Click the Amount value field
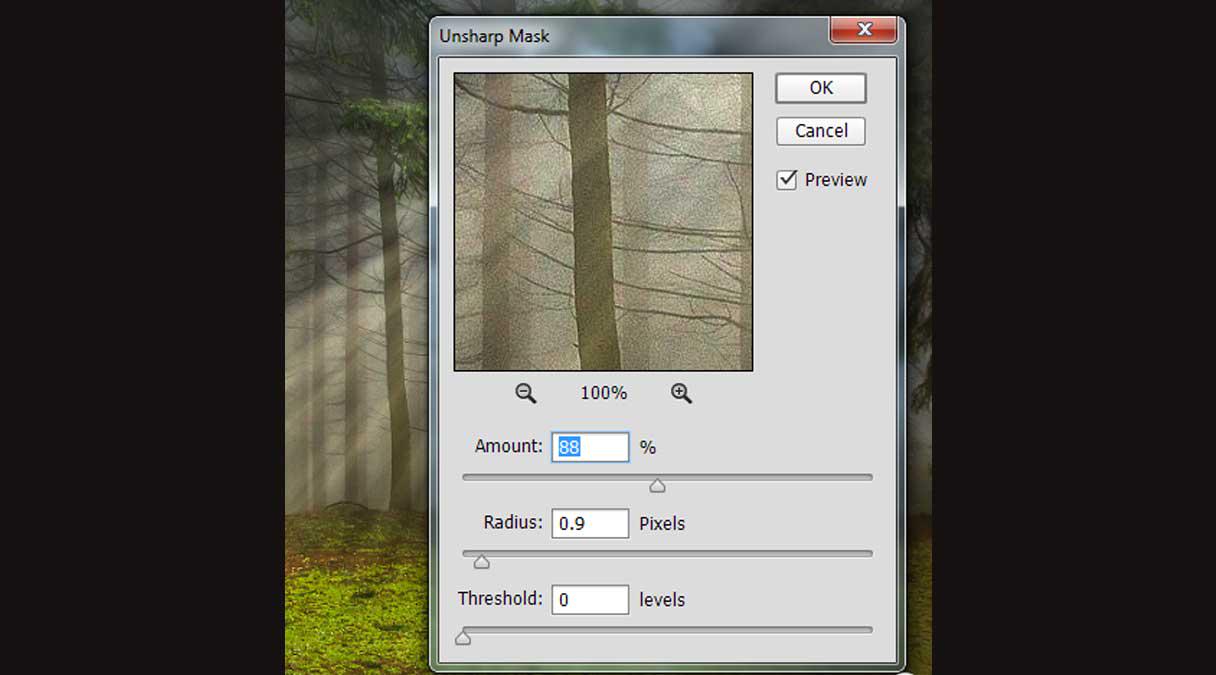The width and height of the screenshot is (1216, 675). click(590, 447)
